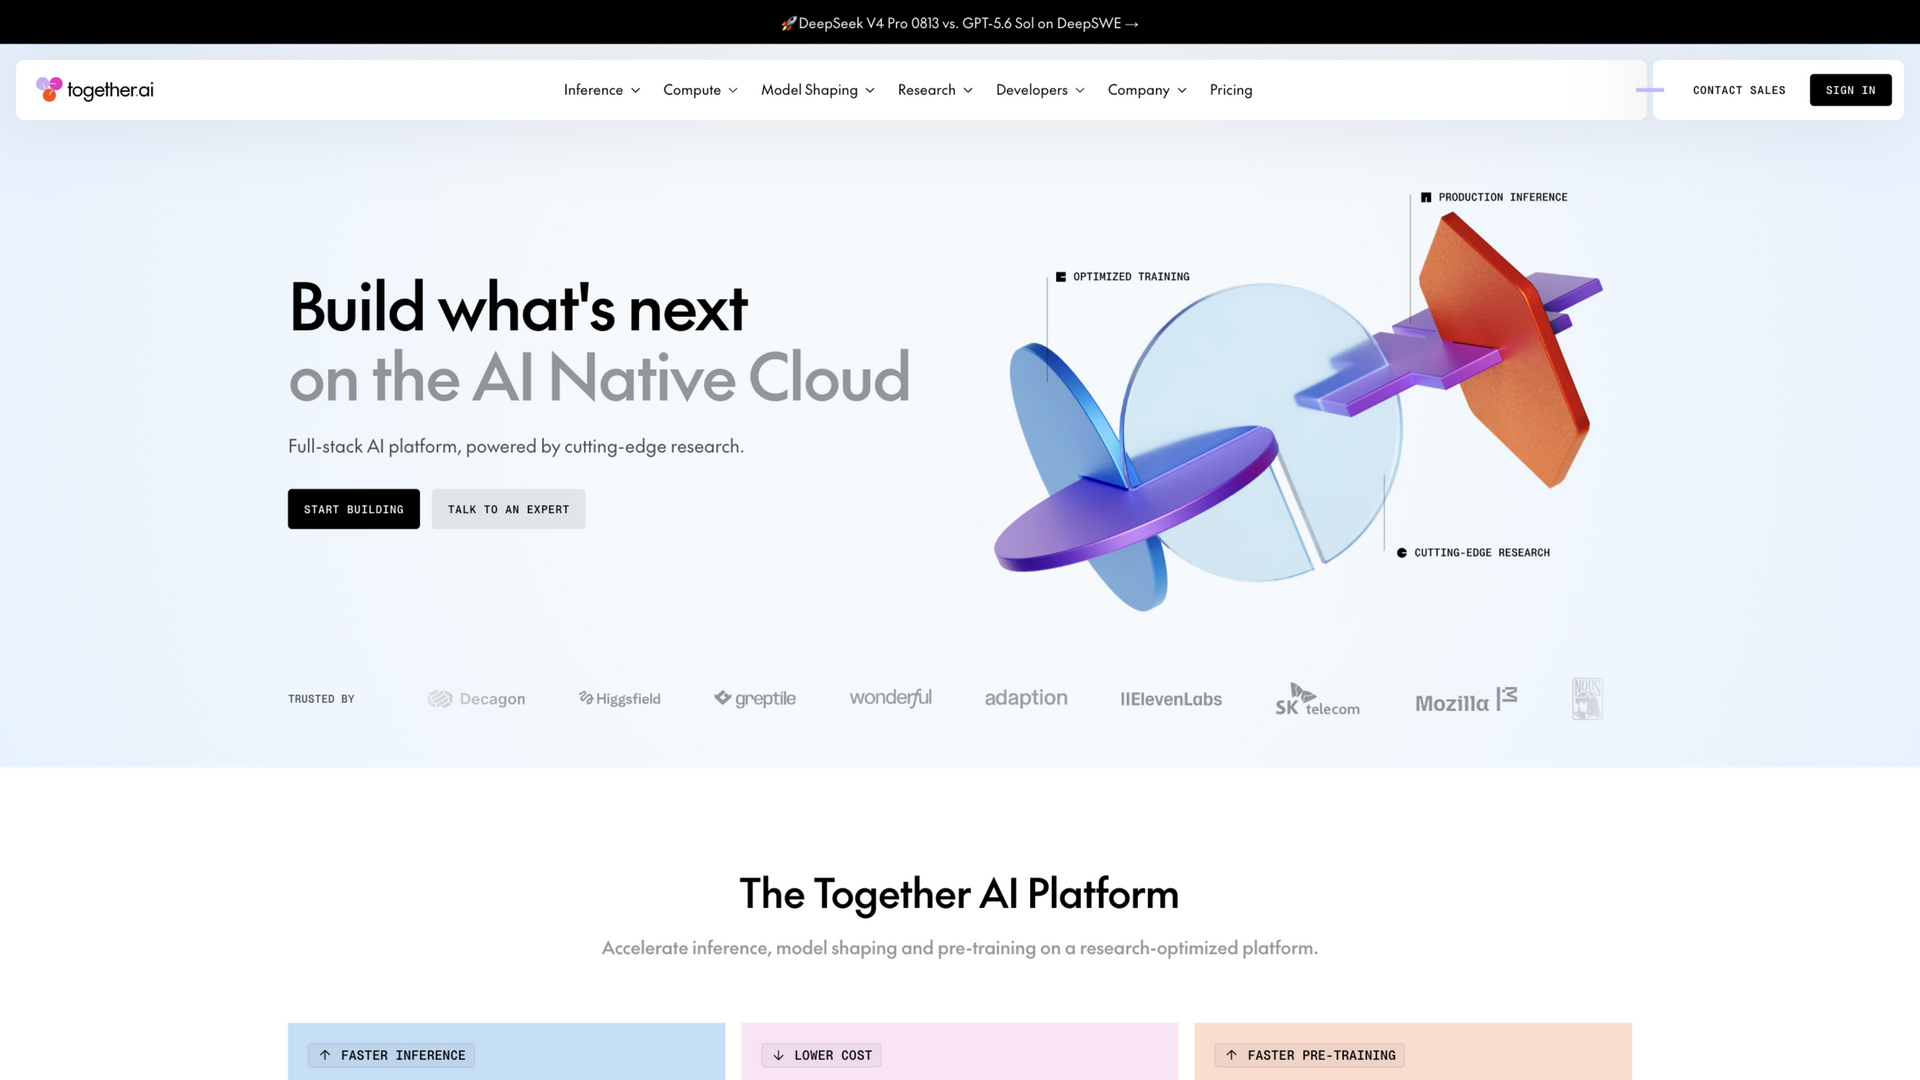Click the Contact Sales link
This screenshot has width=1920, height=1080.
point(1739,90)
